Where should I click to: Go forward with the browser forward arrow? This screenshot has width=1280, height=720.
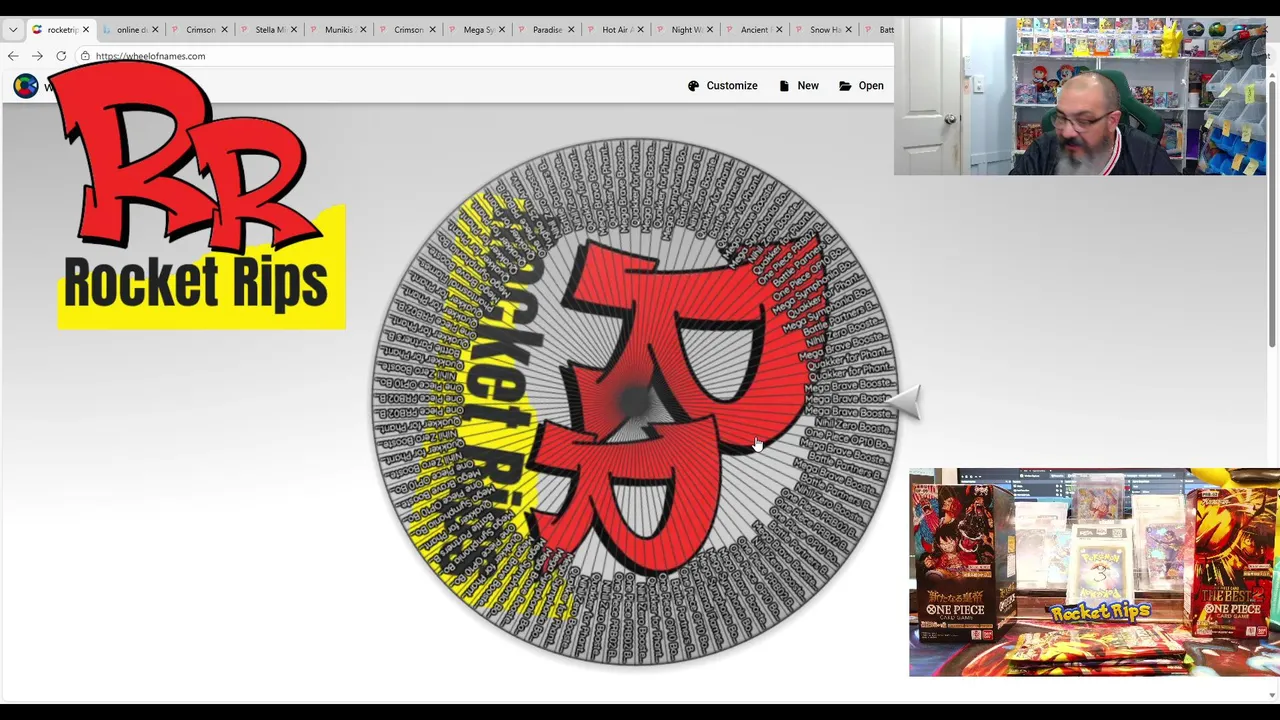[37, 56]
